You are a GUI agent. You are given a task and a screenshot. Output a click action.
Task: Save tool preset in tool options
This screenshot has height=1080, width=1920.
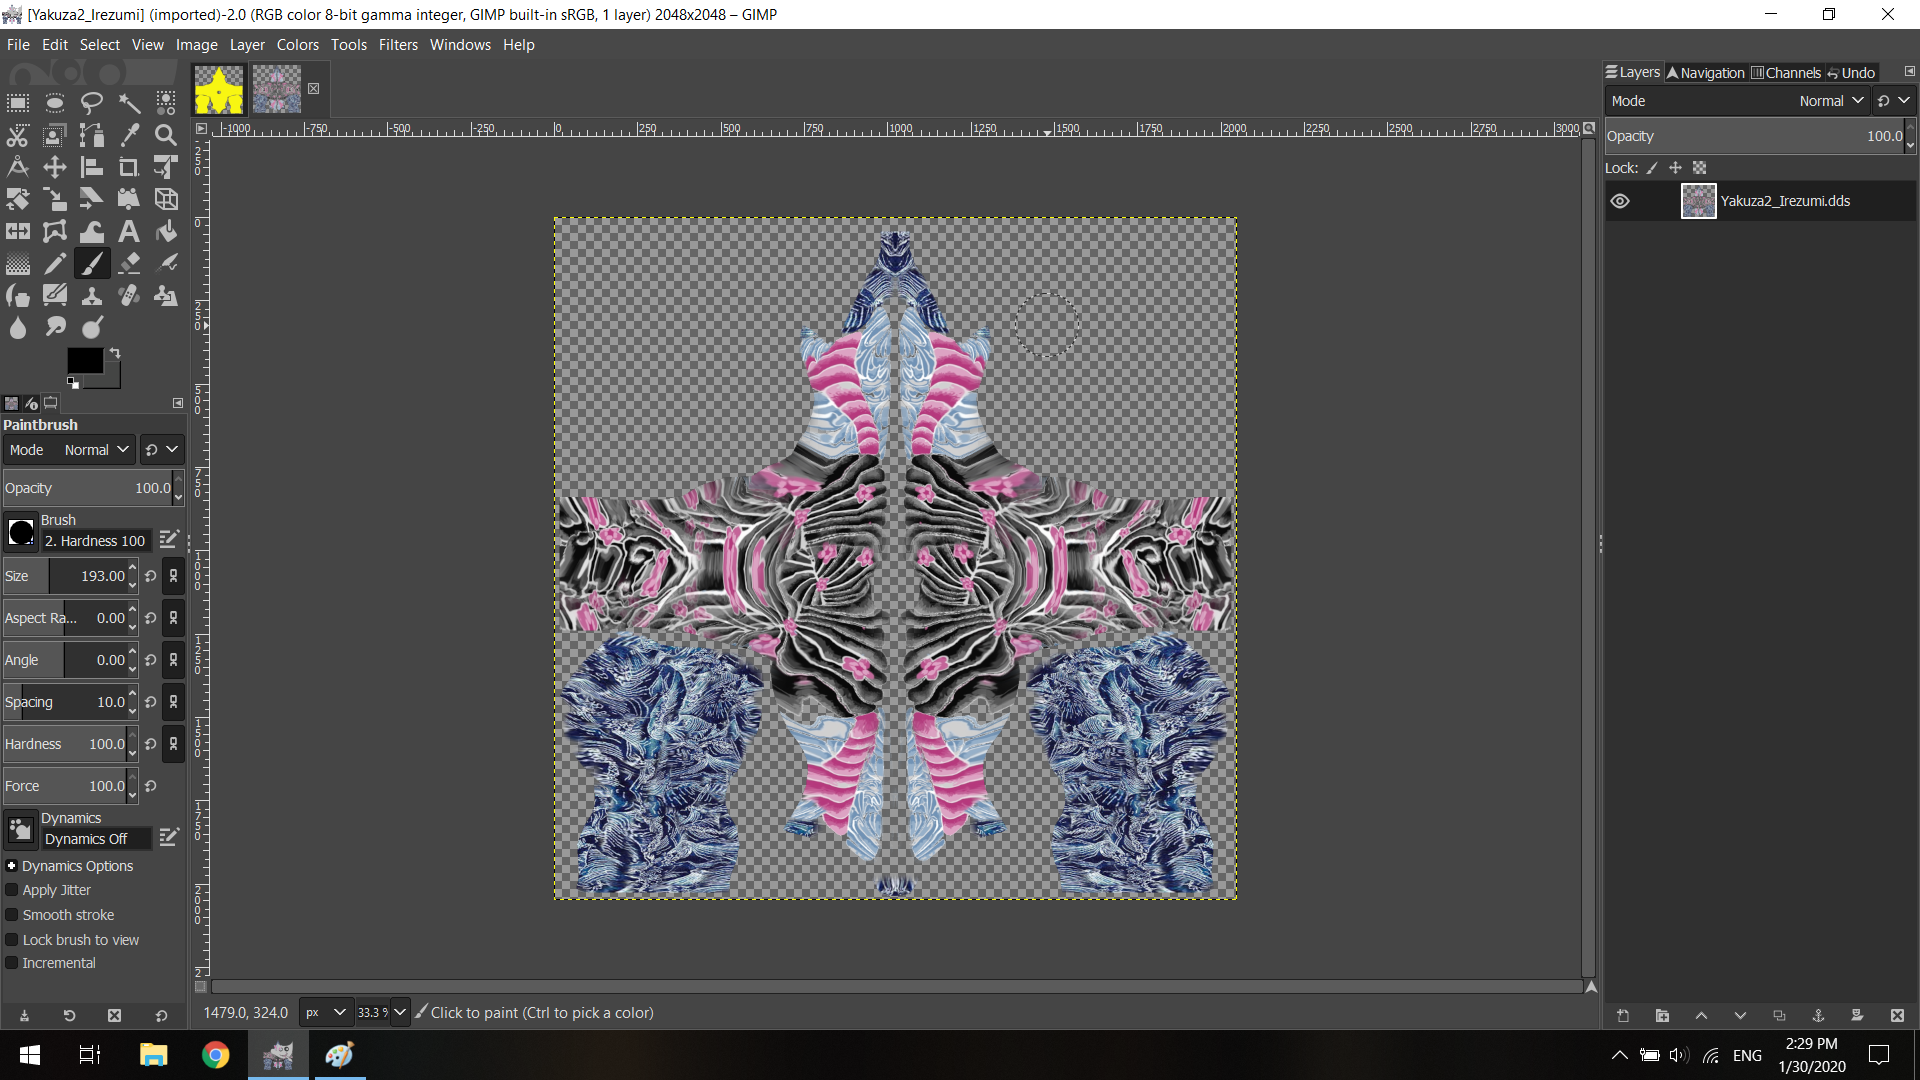click(24, 1016)
